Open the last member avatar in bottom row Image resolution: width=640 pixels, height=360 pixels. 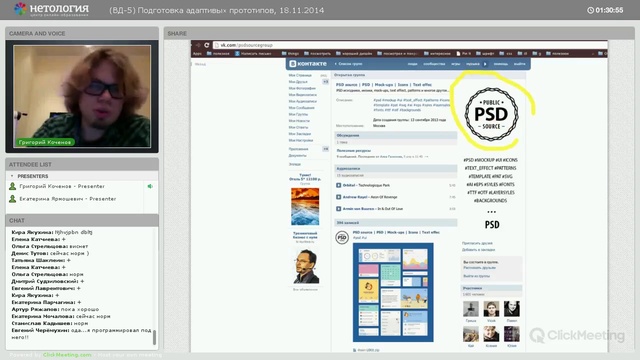point(511,334)
